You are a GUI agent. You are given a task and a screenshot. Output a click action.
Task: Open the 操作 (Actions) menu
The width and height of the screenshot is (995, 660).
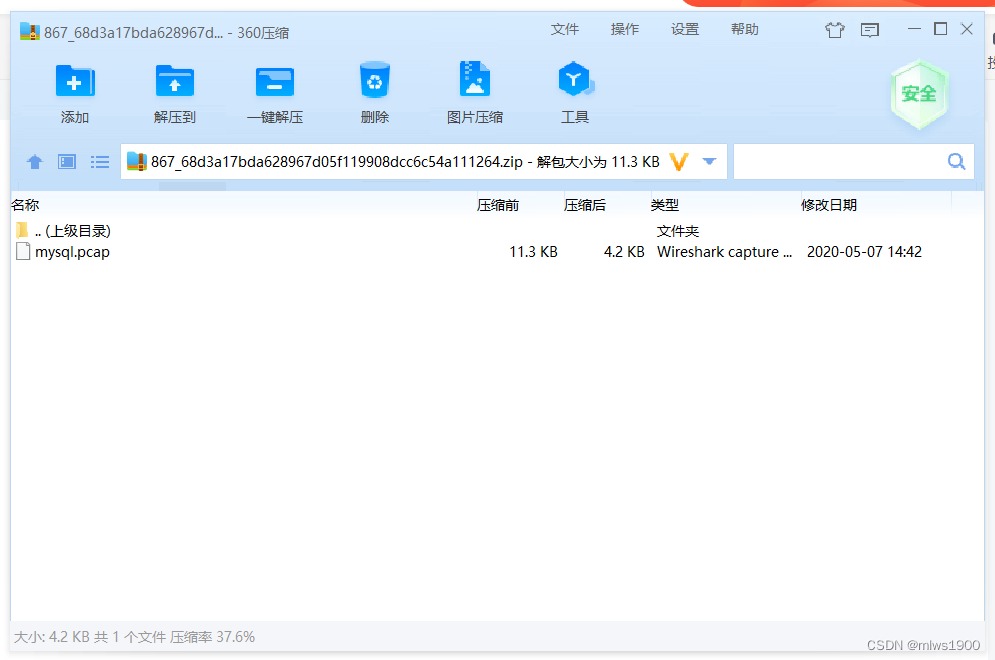point(625,29)
